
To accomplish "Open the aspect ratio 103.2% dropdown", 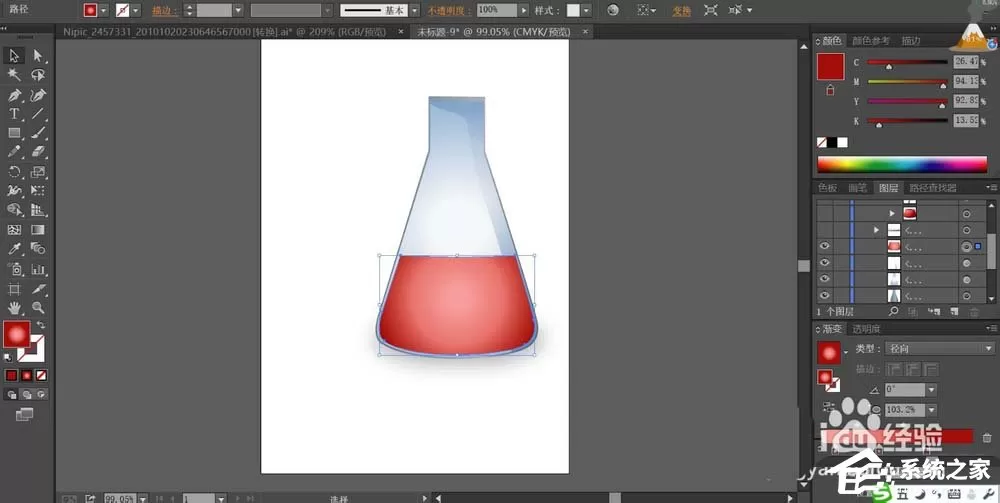I will pos(931,410).
